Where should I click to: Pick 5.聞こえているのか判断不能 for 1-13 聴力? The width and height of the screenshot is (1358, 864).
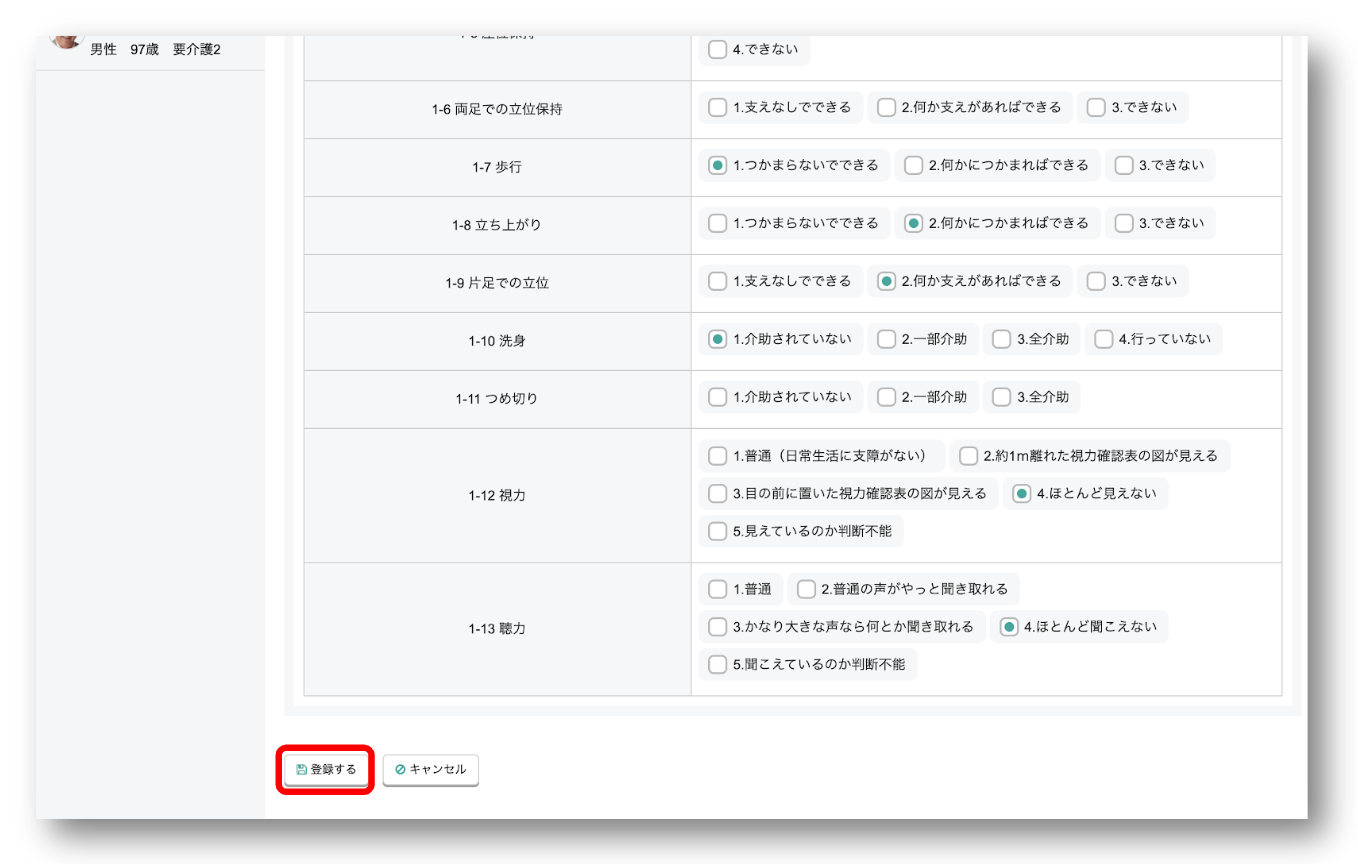(x=717, y=664)
